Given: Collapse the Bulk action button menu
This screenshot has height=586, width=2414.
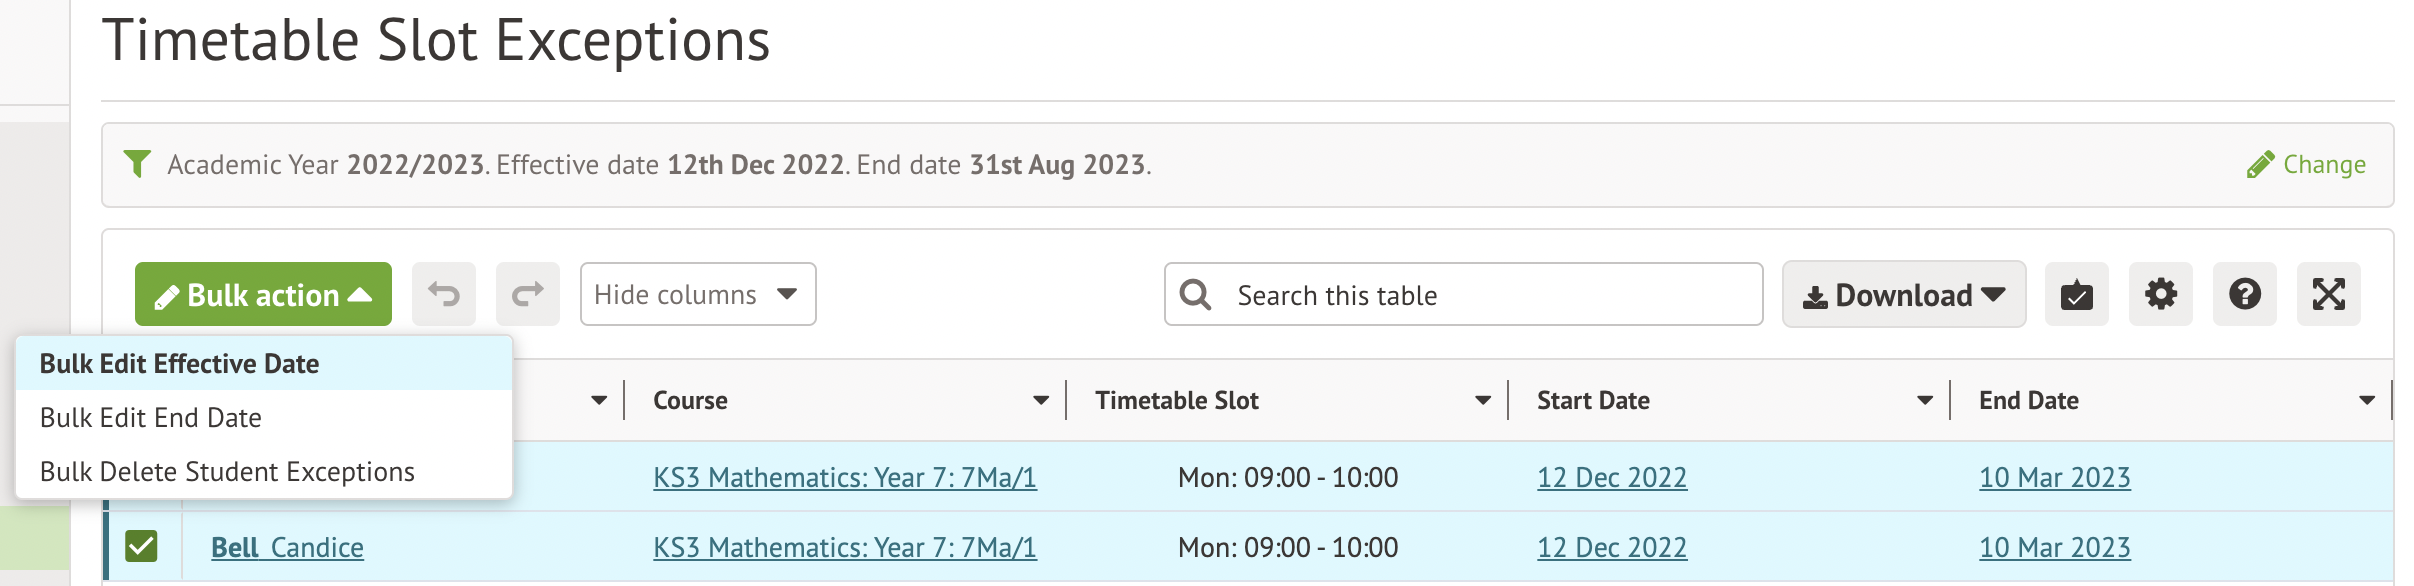Looking at the screenshot, I should click(263, 295).
